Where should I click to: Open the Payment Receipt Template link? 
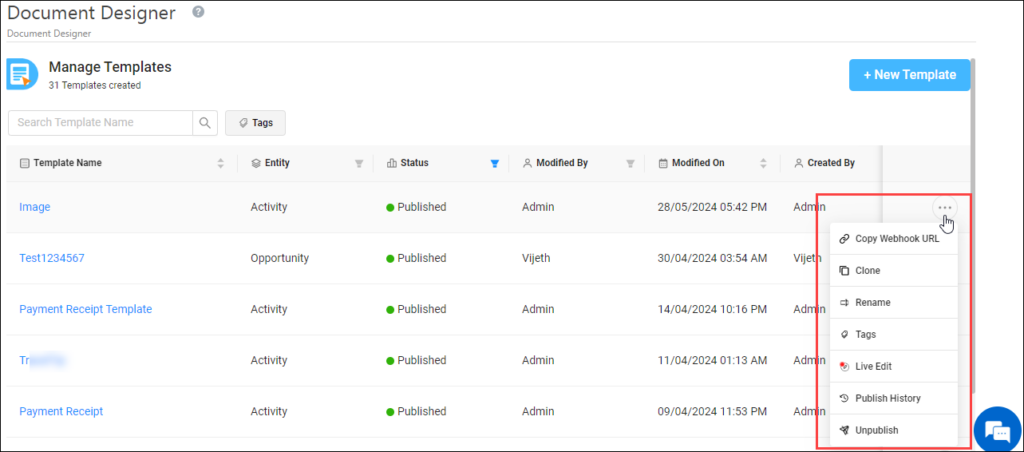pyautogui.click(x=85, y=309)
